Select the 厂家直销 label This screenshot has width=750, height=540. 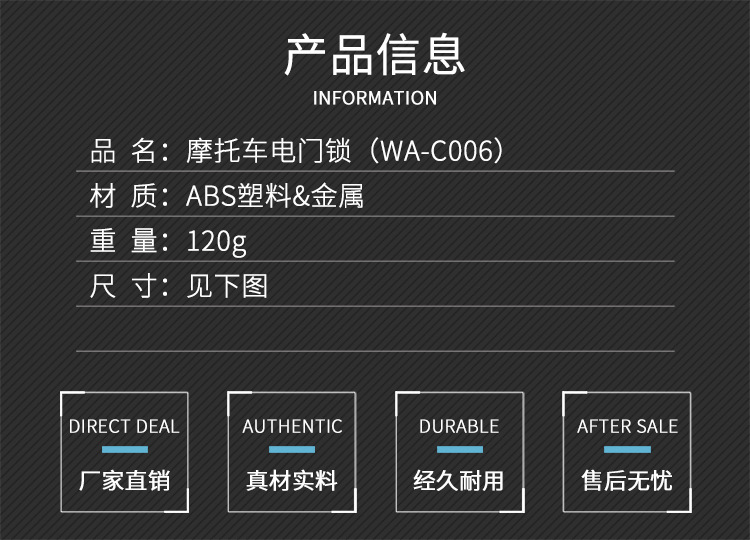[x=124, y=481]
